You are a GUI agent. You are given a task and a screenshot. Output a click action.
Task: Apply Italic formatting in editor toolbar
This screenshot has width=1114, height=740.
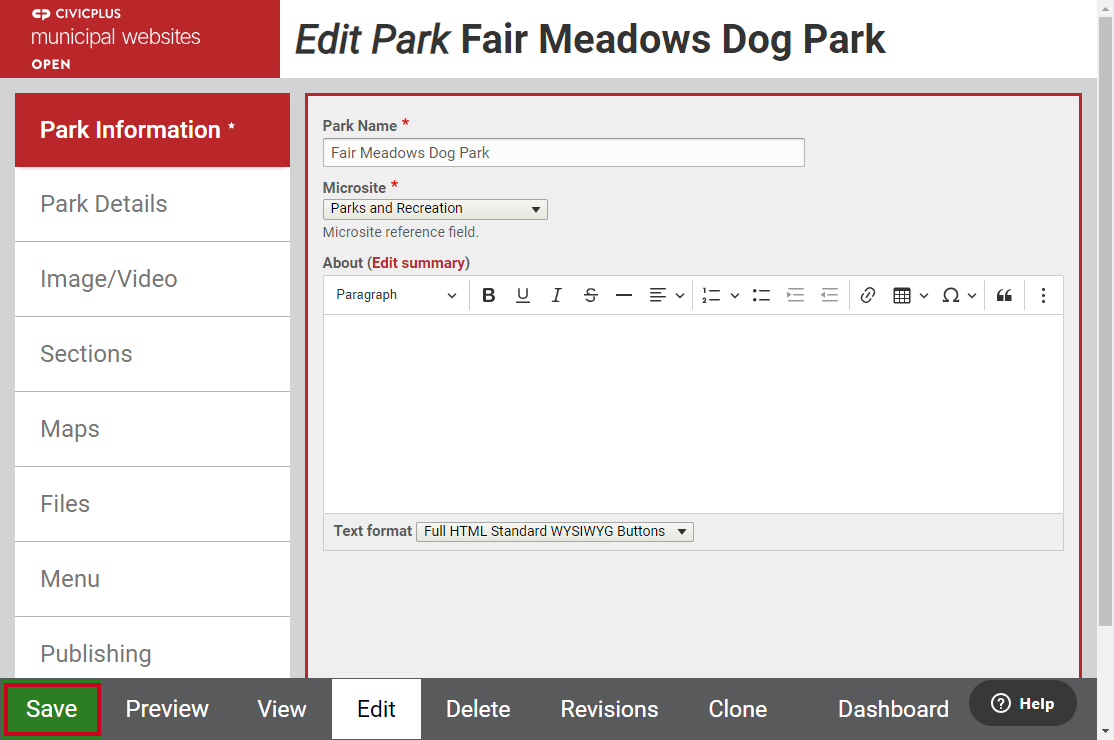556,295
